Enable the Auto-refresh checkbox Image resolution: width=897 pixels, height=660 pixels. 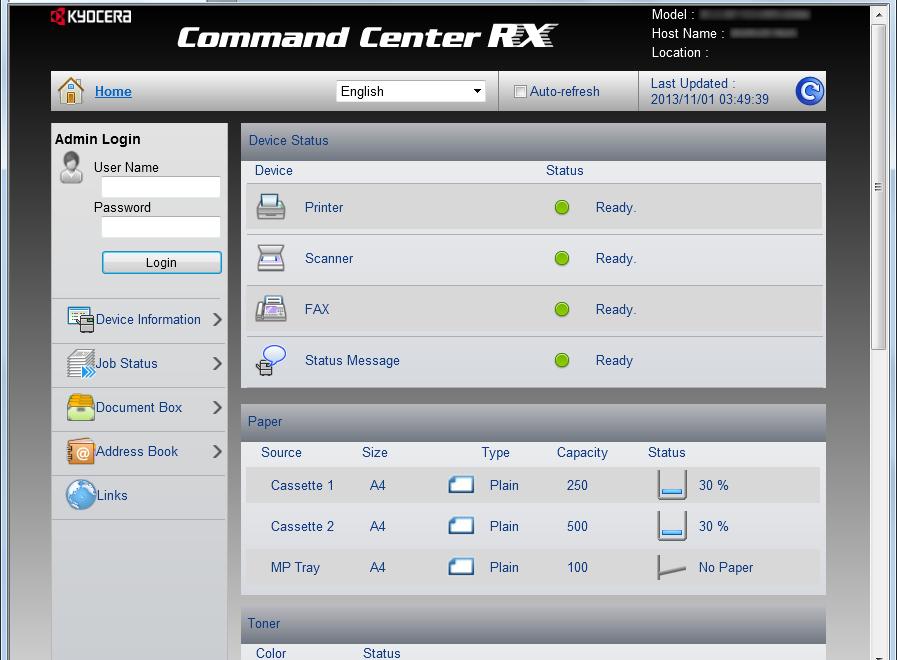520,92
